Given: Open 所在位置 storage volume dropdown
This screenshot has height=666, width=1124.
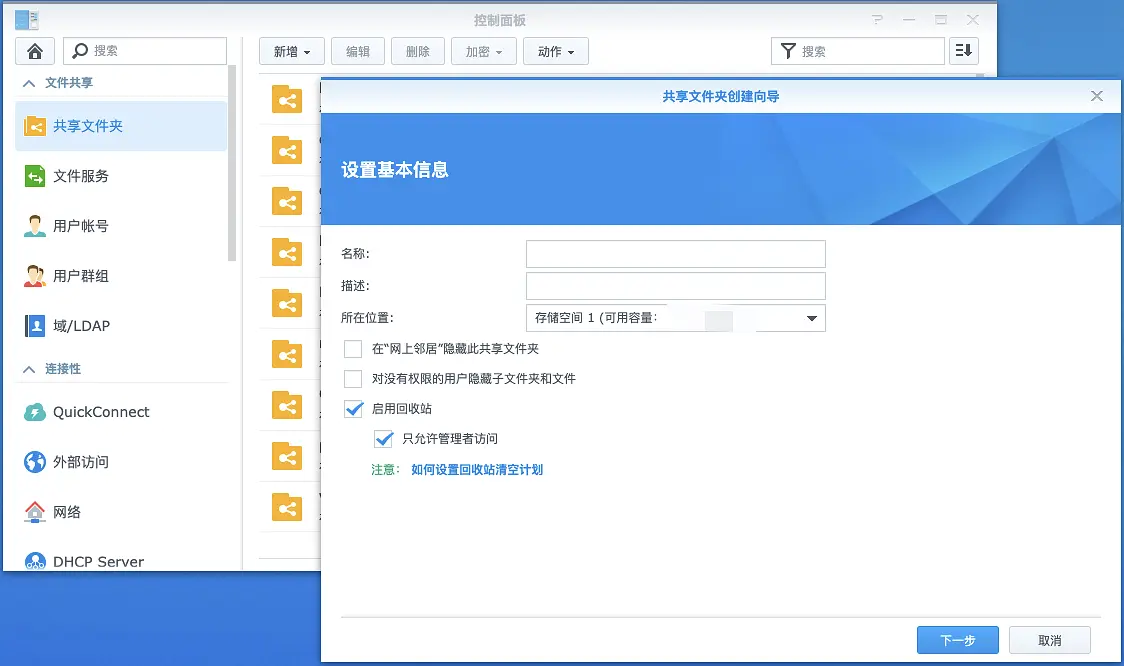Looking at the screenshot, I should click(x=675, y=318).
